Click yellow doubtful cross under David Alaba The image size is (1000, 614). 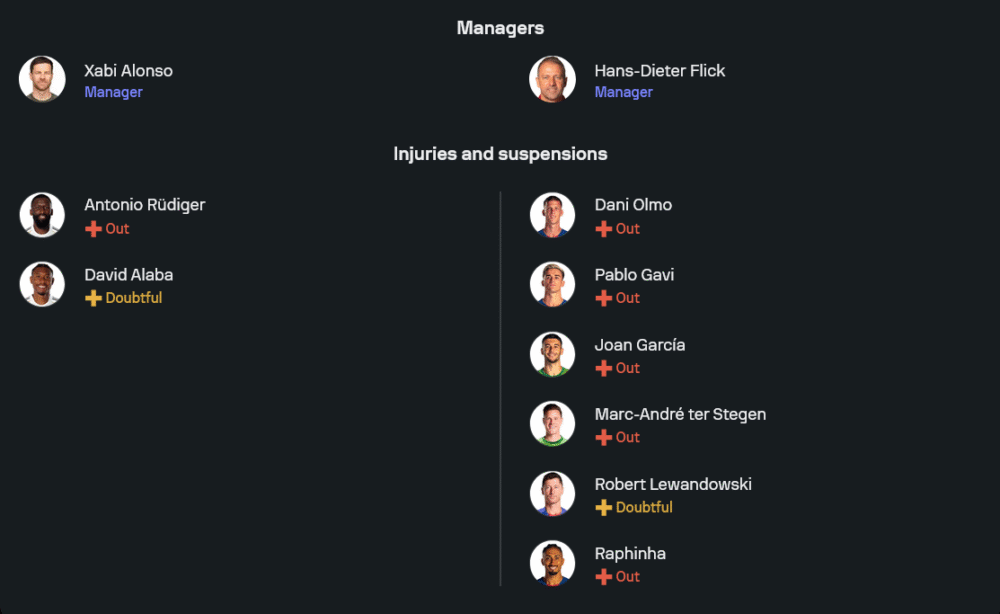click(93, 298)
